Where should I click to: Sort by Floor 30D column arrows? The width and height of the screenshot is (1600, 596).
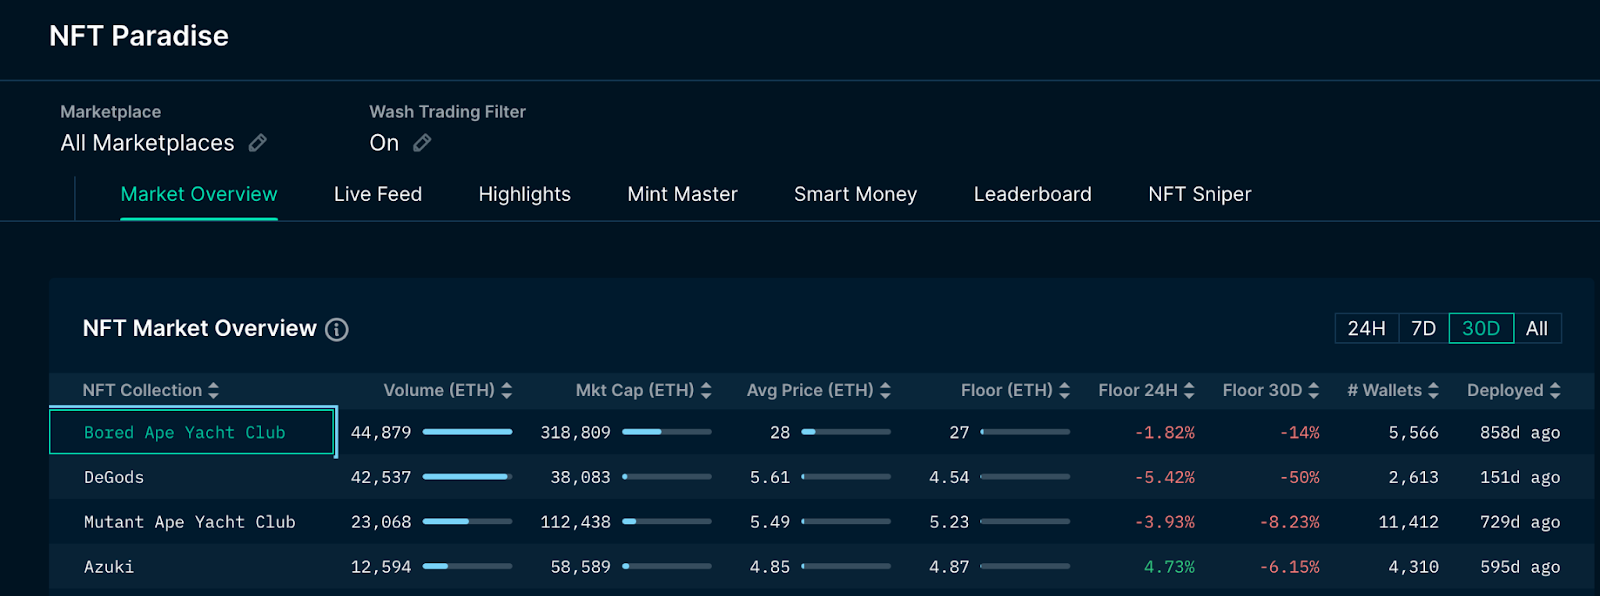(1314, 390)
